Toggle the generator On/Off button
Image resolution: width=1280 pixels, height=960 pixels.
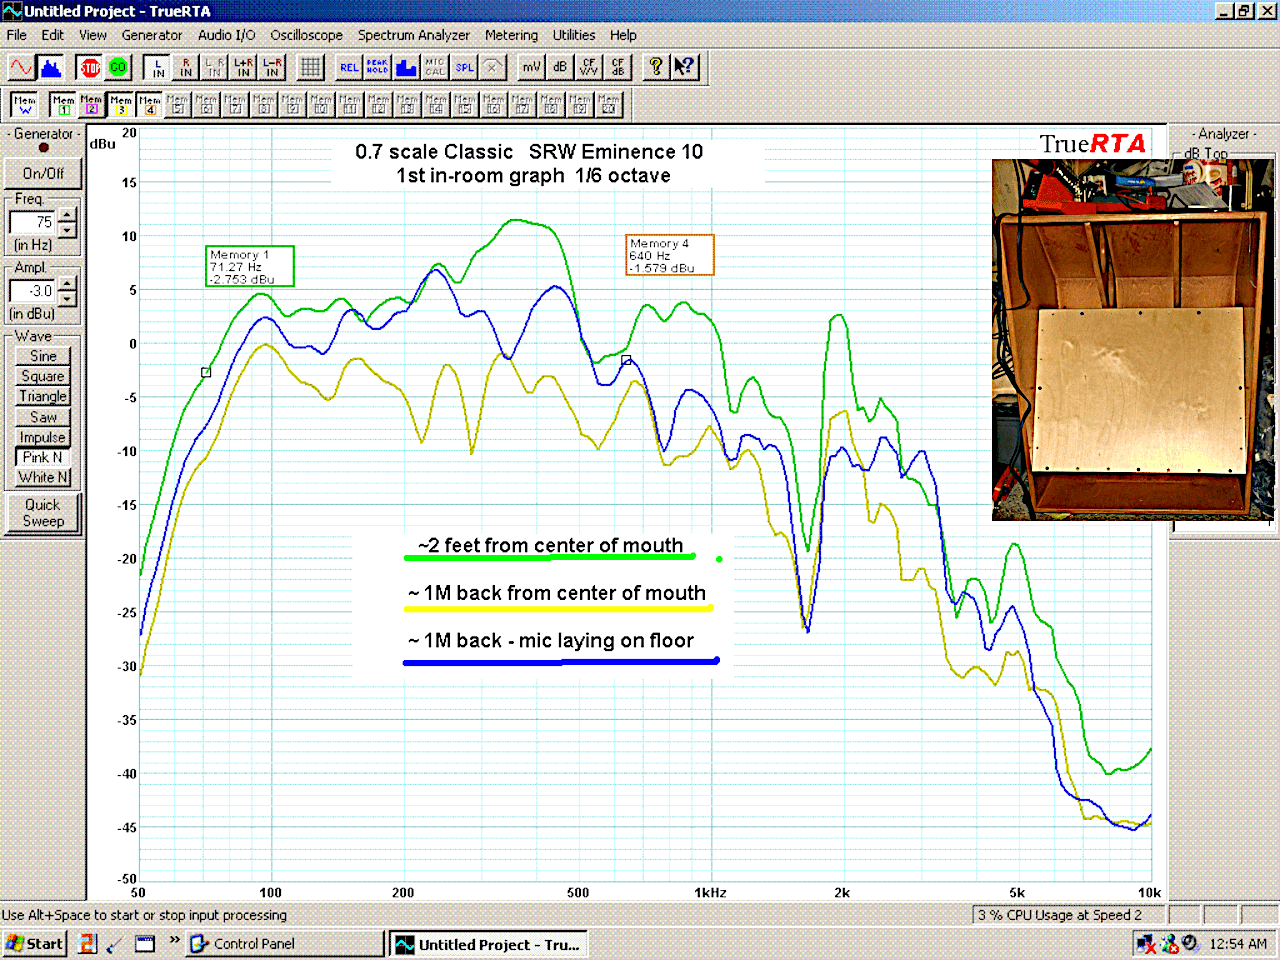click(43, 173)
